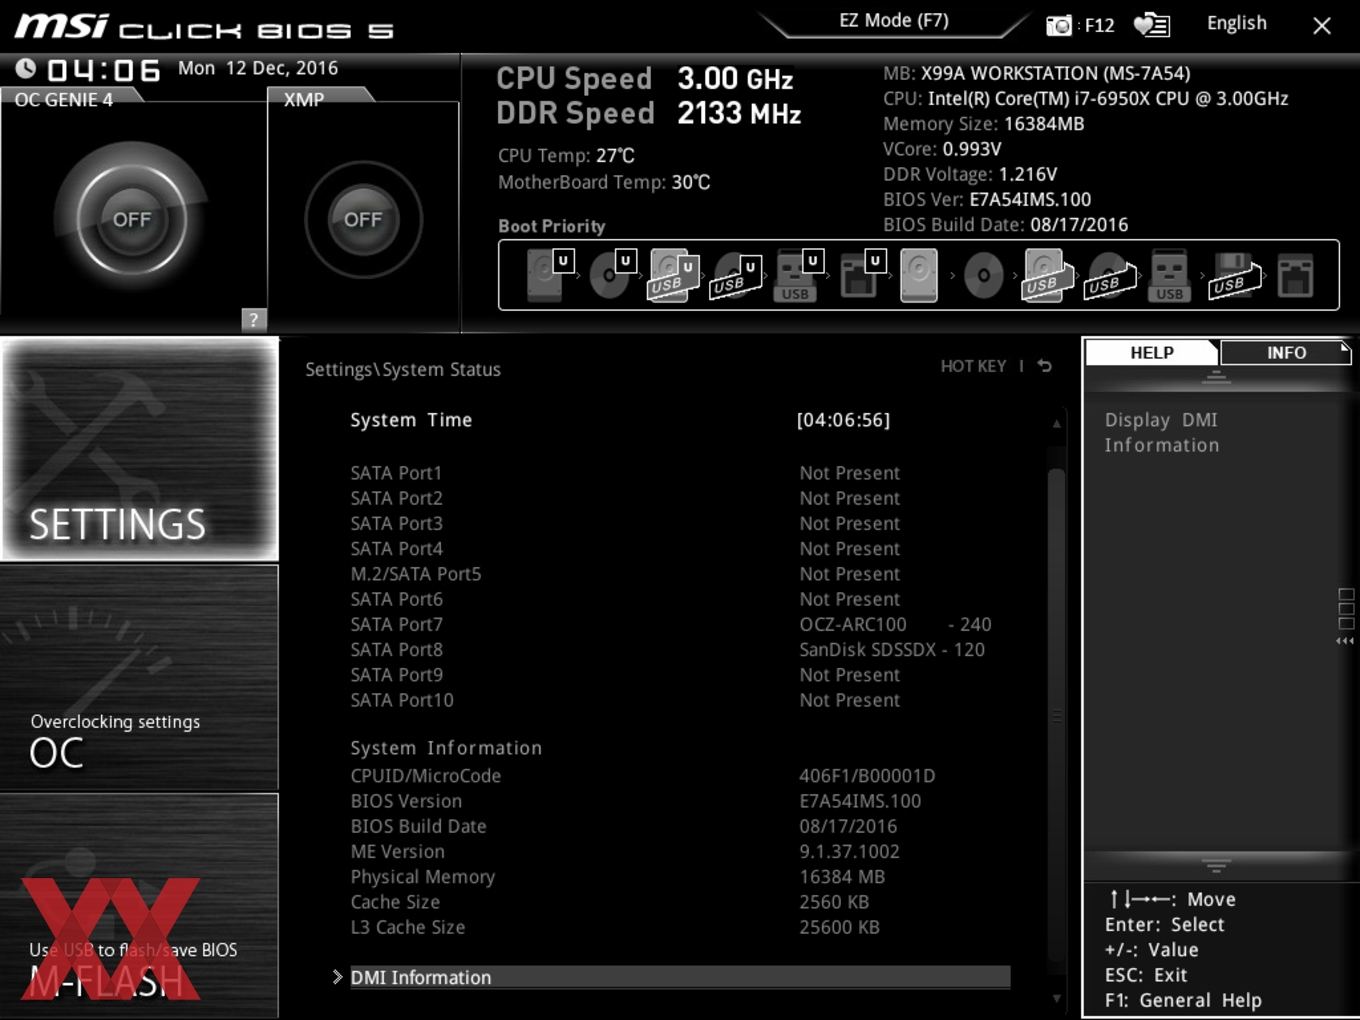Open the SETTINGS section tile
Image resolution: width=1360 pixels, height=1020 pixels.
[x=140, y=449]
